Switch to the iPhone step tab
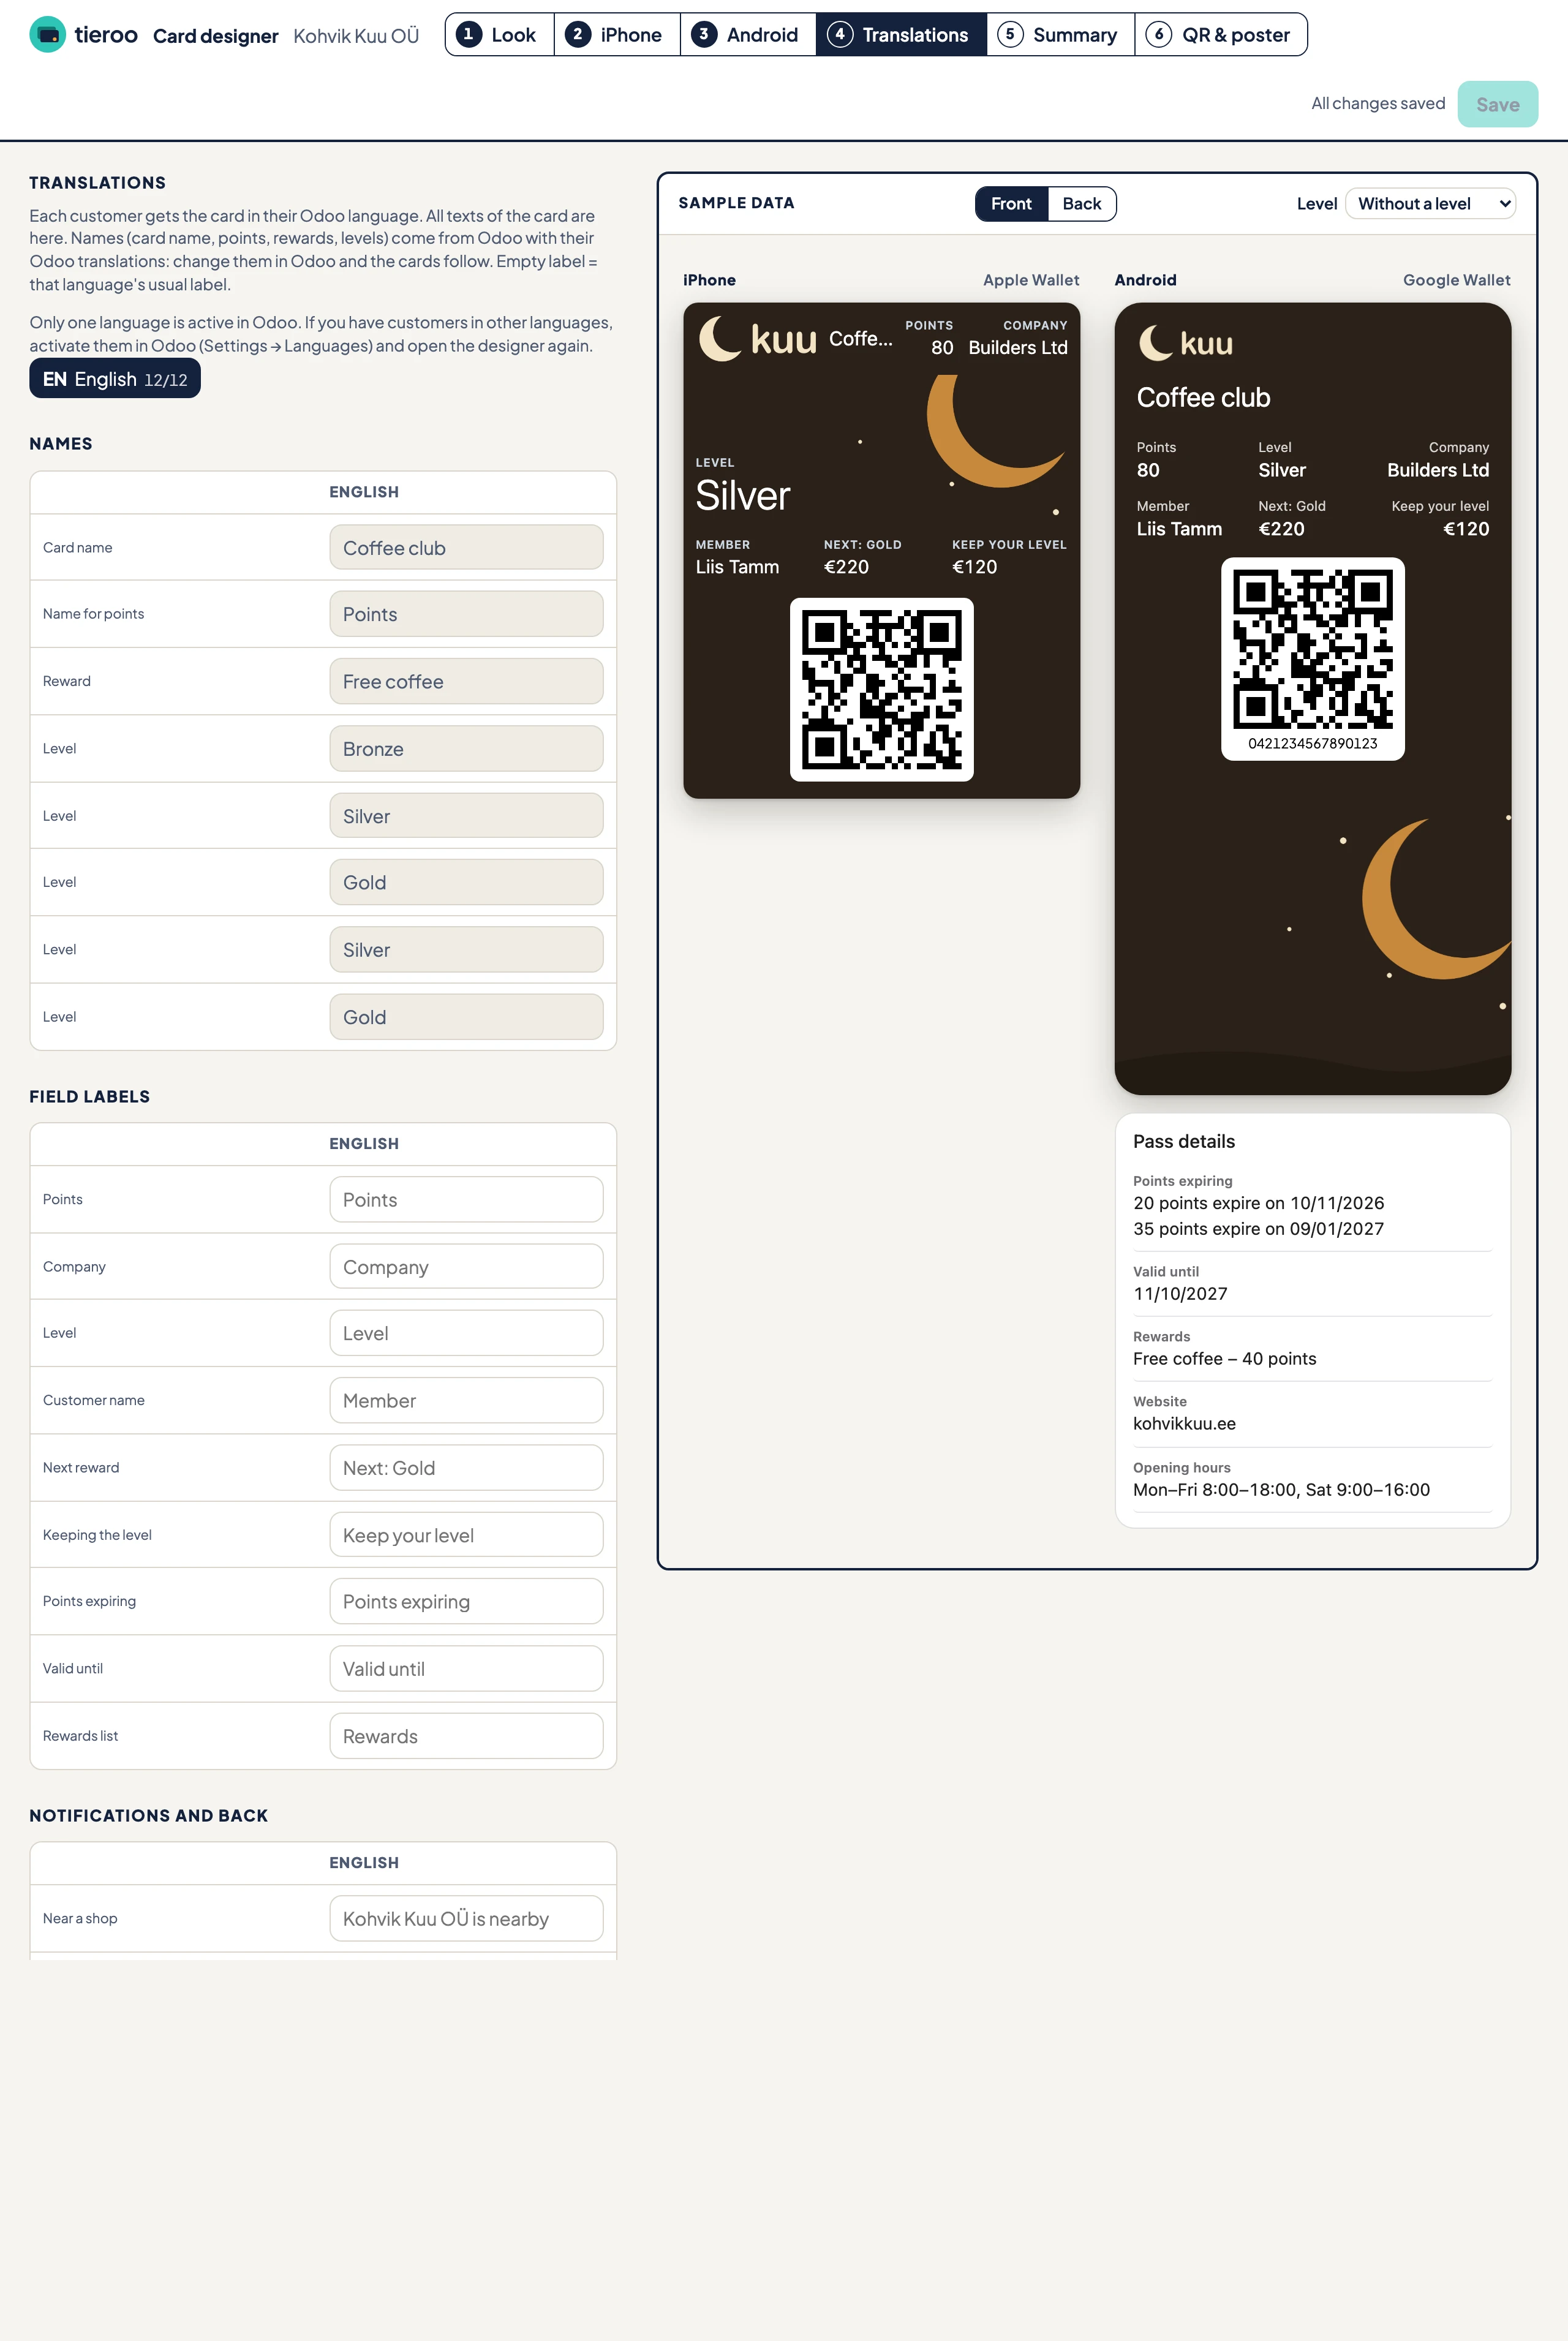 617,35
